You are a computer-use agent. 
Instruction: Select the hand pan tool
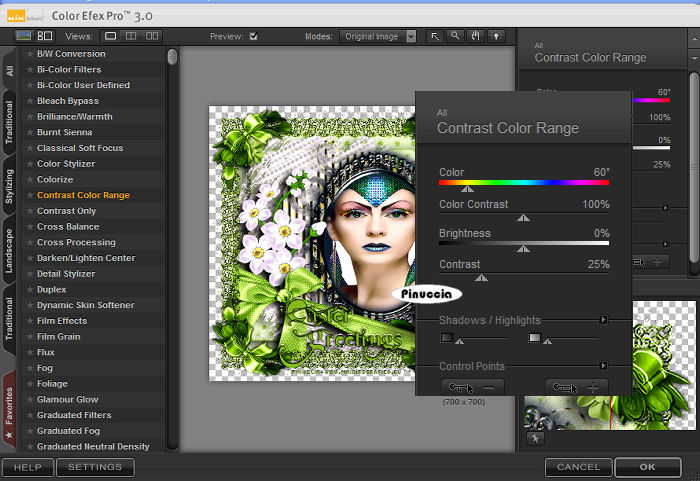475,36
